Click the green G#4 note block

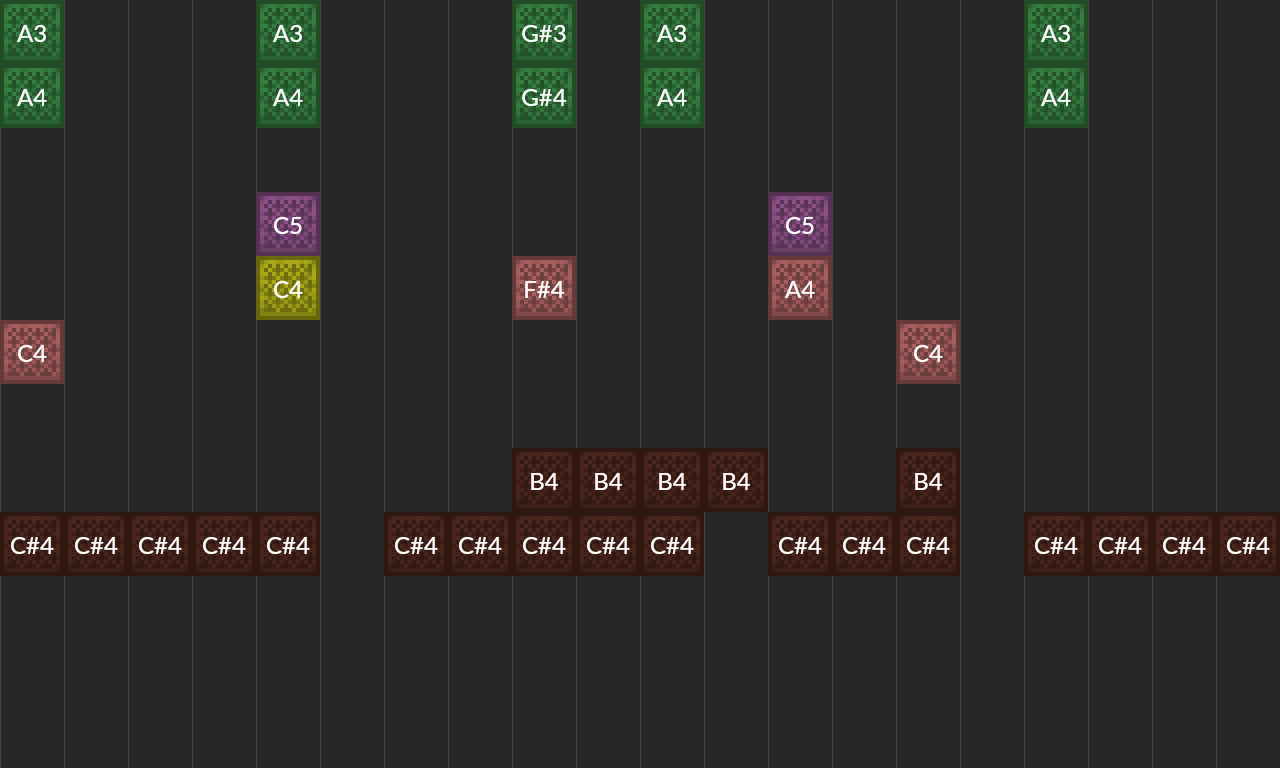[x=544, y=96]
